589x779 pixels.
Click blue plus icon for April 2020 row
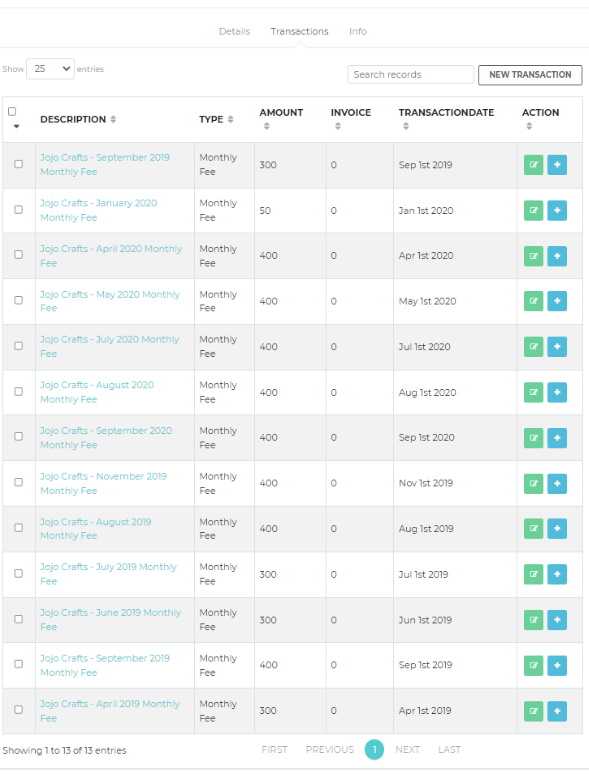(x=557, y=256)
